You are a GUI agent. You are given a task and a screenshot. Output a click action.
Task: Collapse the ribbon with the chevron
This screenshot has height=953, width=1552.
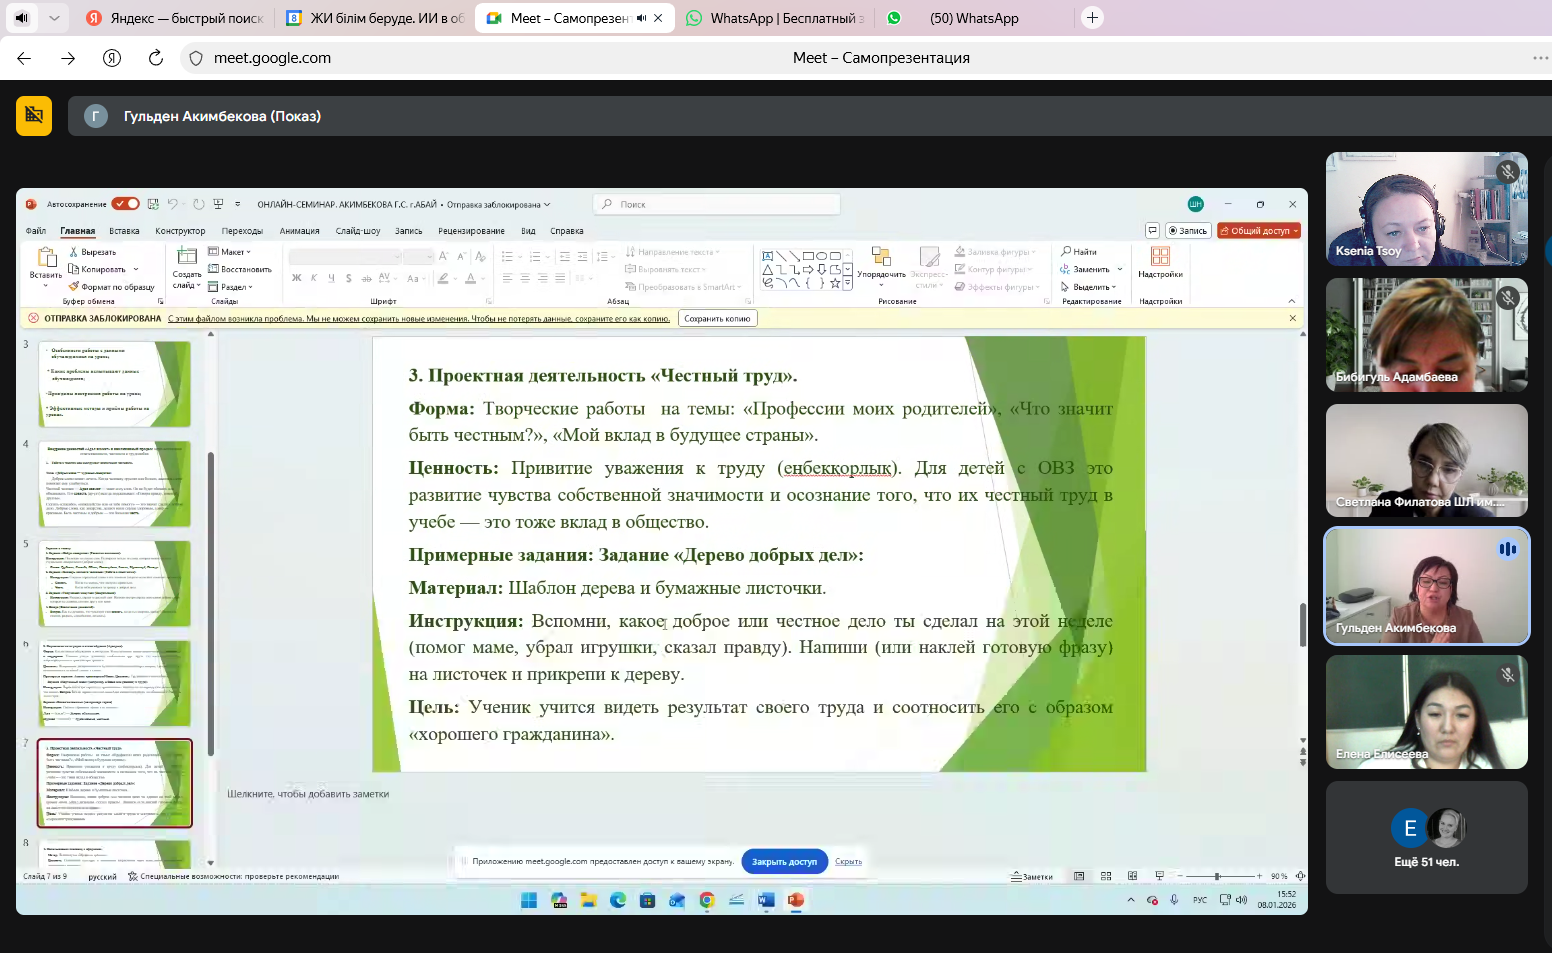click(1291, 301)
